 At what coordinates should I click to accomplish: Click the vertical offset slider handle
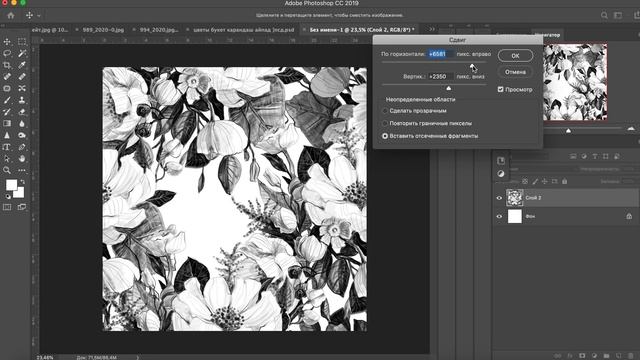pos(449,88)
